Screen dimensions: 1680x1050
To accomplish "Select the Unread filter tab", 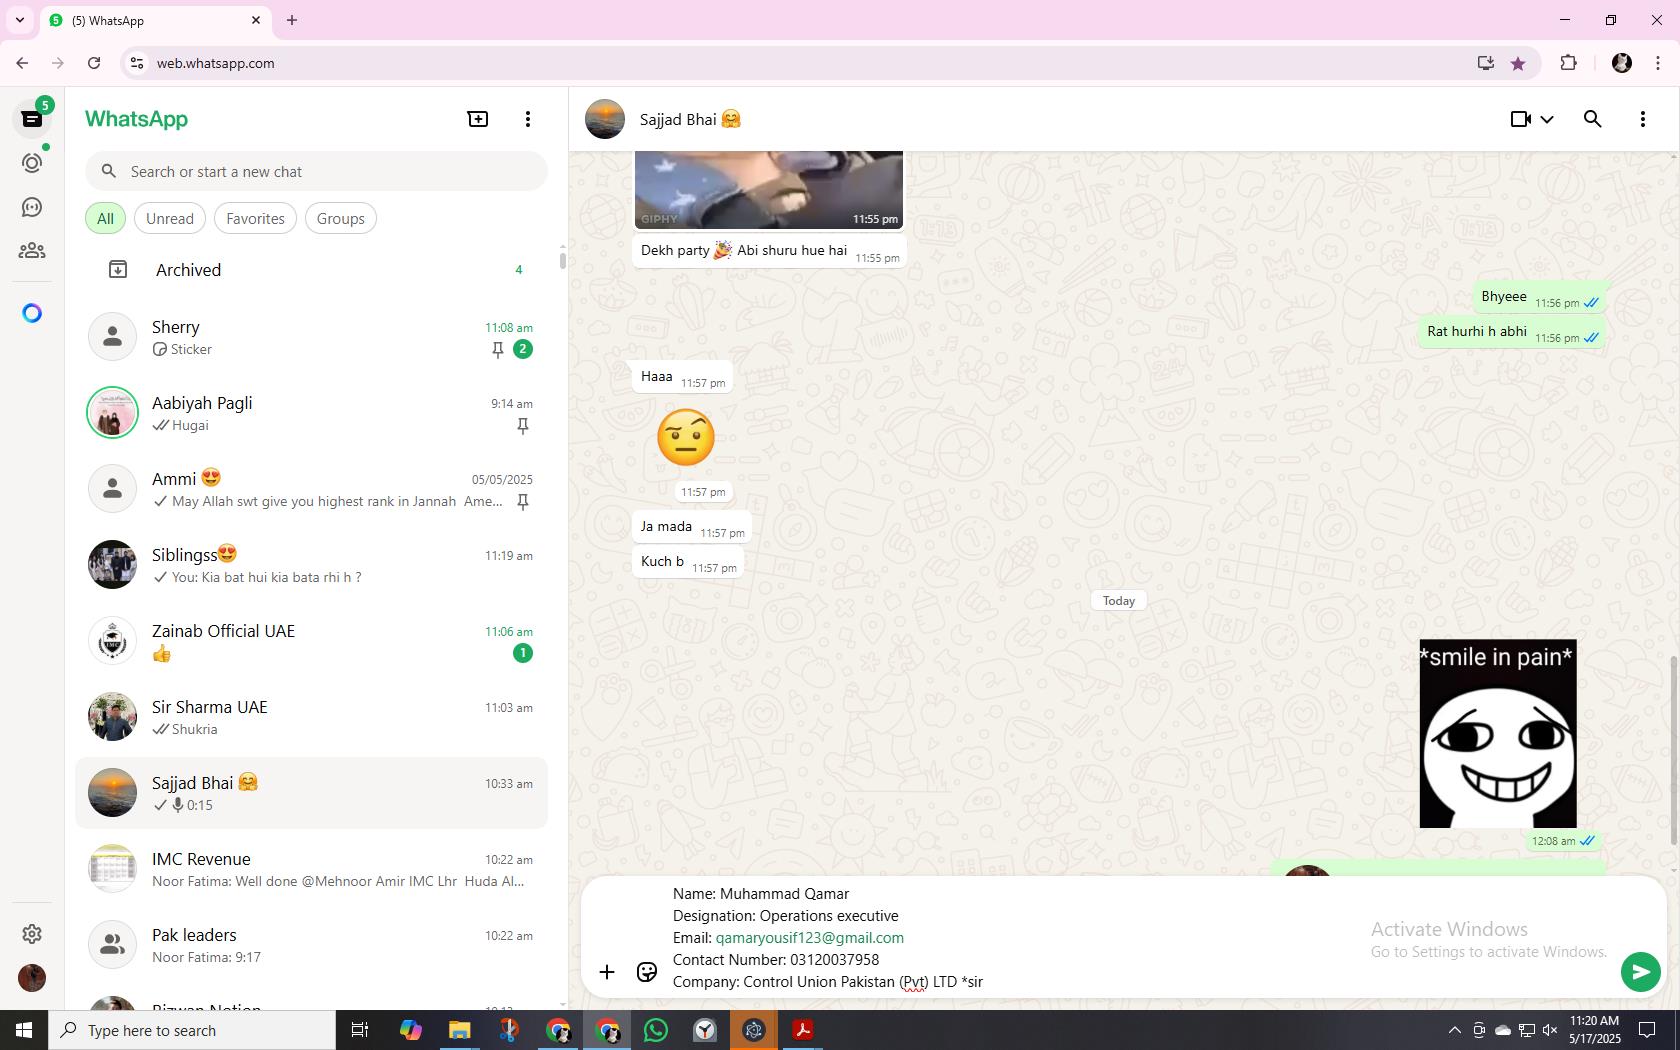I will click(x=170, y=219).
